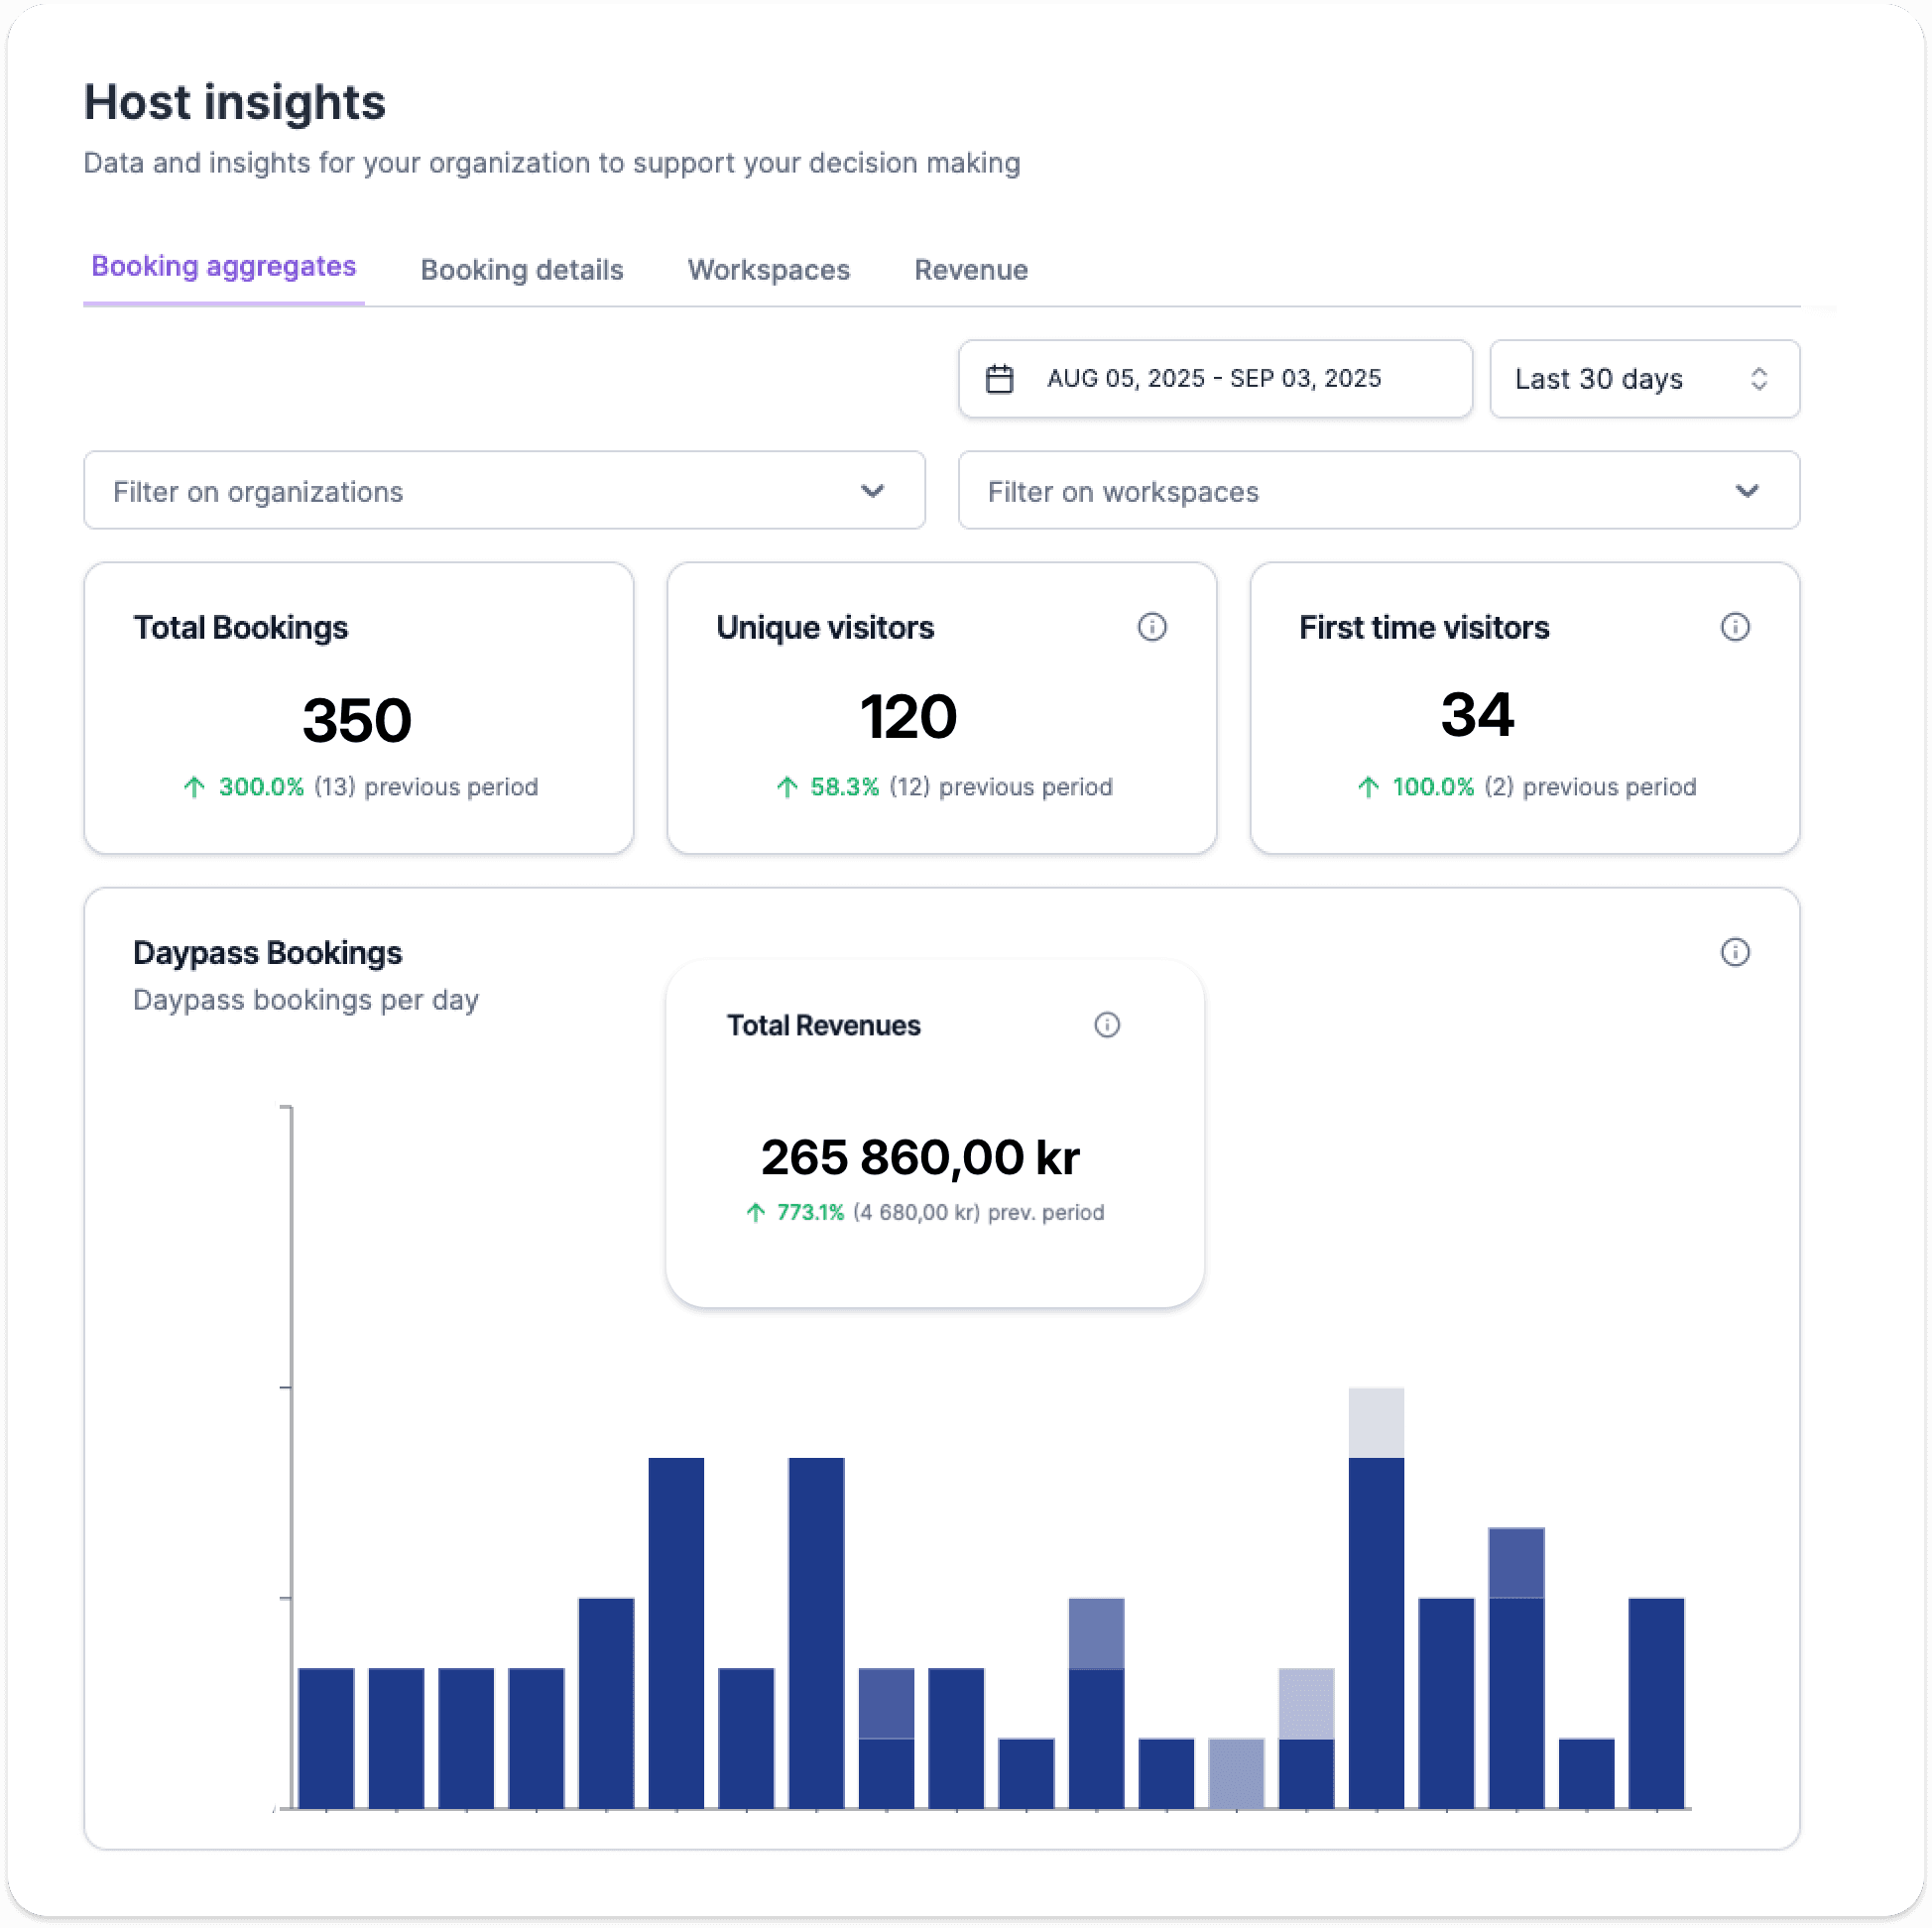The image size is (1932, 1928).
Task: Click green arrow beside 773.1% revenue change
Action: (x=756, y=1213)
